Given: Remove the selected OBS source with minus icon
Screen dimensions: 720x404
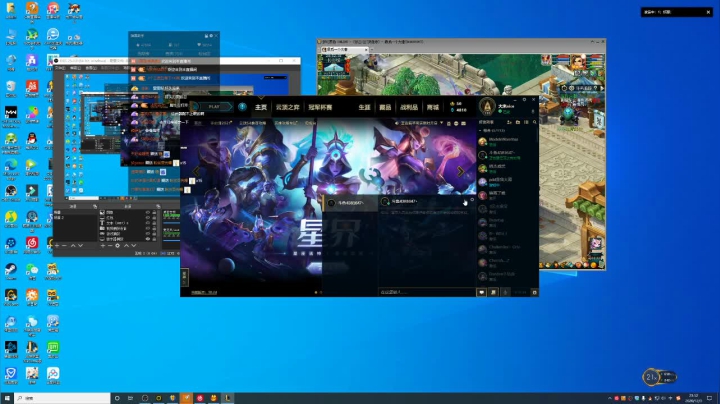Looking at the screenshot, I should pos(110,246).
